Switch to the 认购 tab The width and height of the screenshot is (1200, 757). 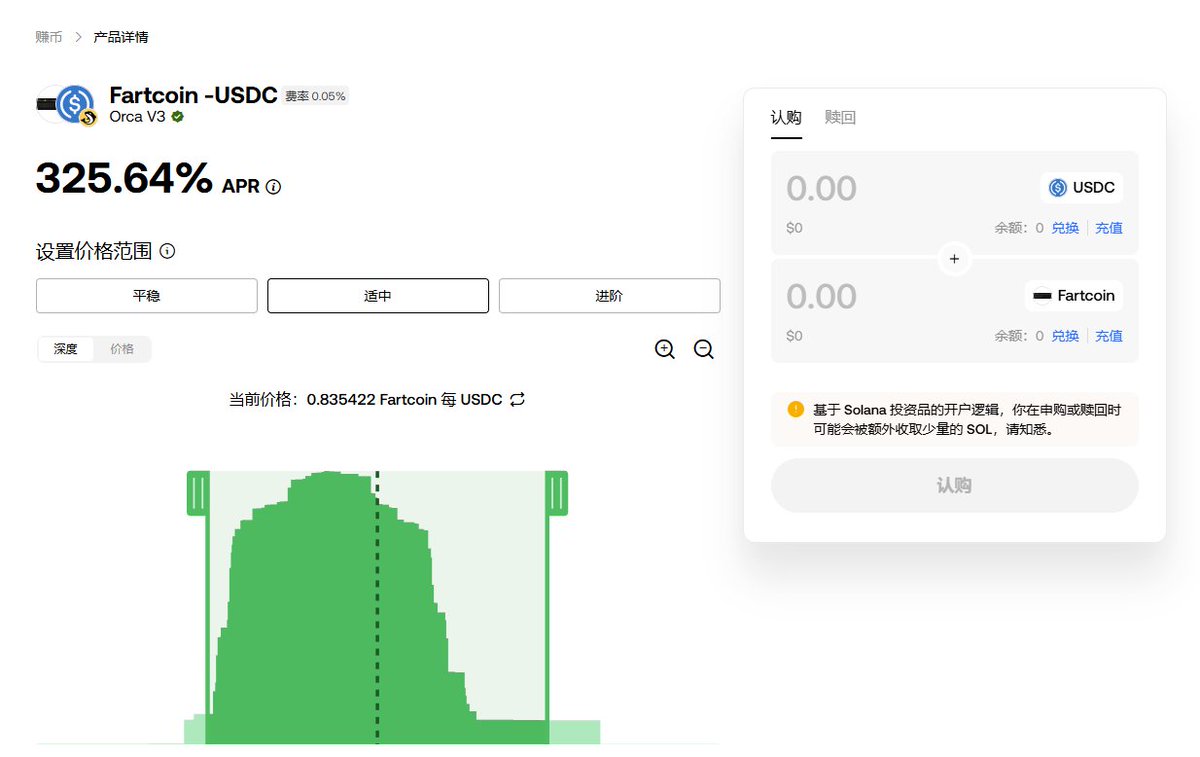point(786,118)
